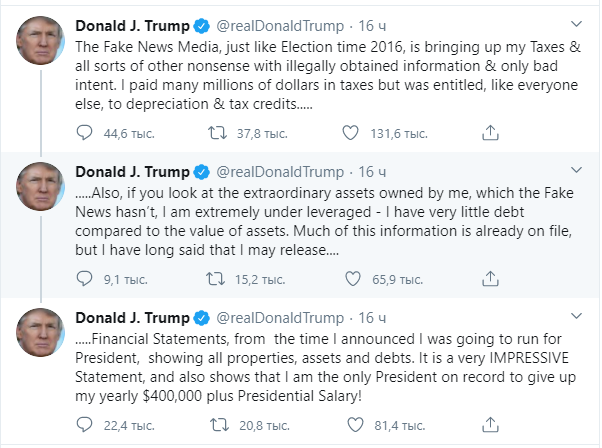The width and height of the screenshot is (602, 448).
Task: Expand the second tweet's chevron menu
Action: point(576,171)
